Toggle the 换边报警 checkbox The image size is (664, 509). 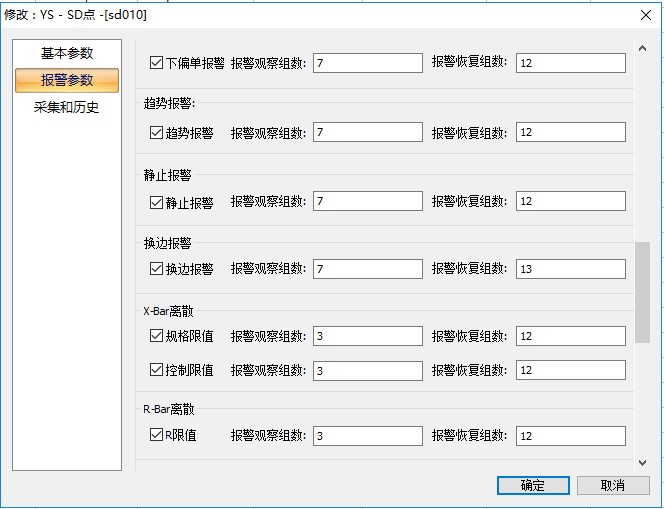tap(156, 269)
